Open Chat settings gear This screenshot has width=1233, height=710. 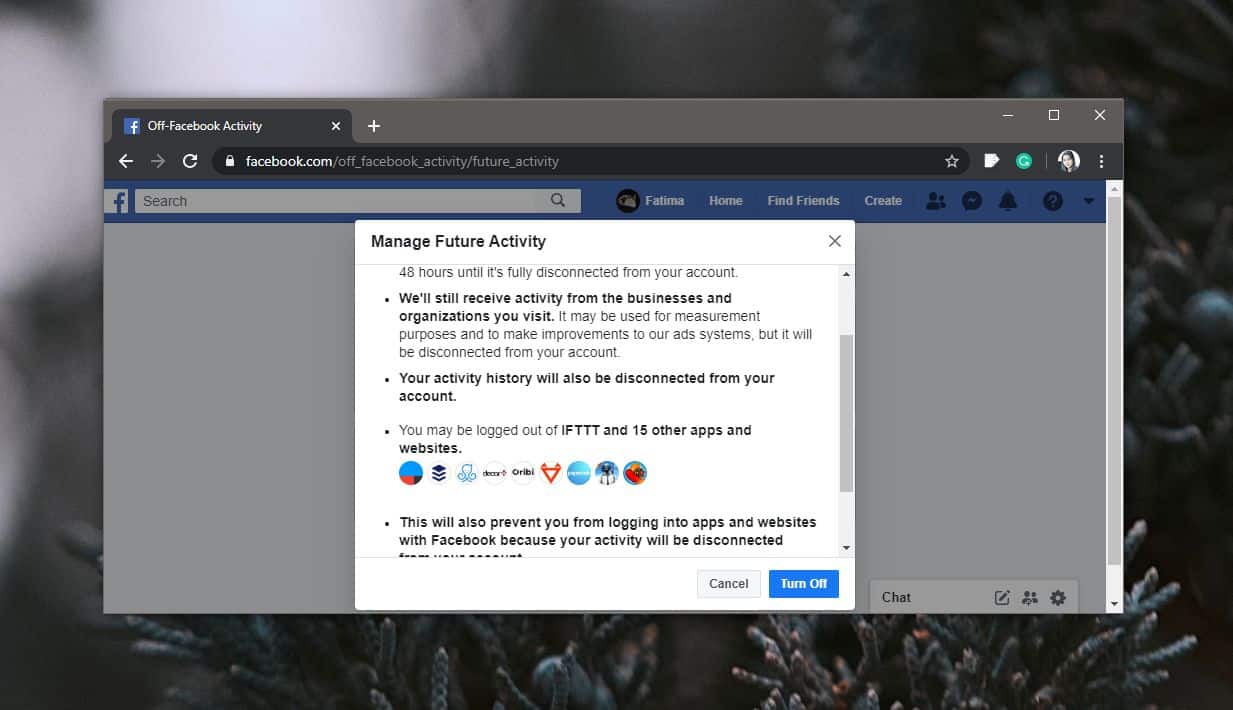point(1058,598)
